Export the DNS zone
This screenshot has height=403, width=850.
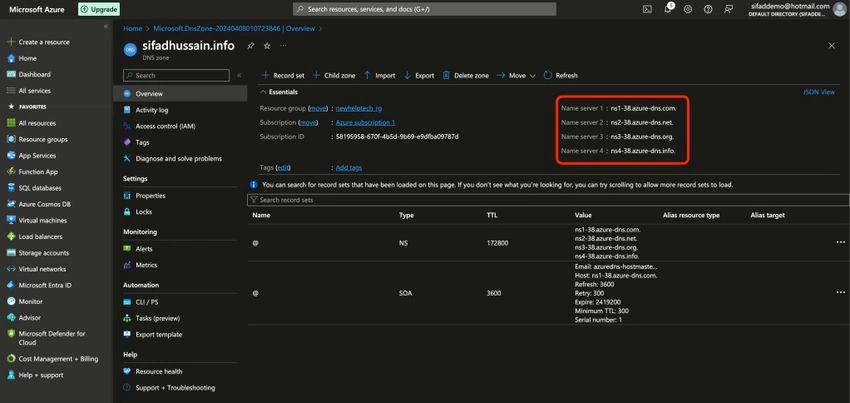pos(419,75)
